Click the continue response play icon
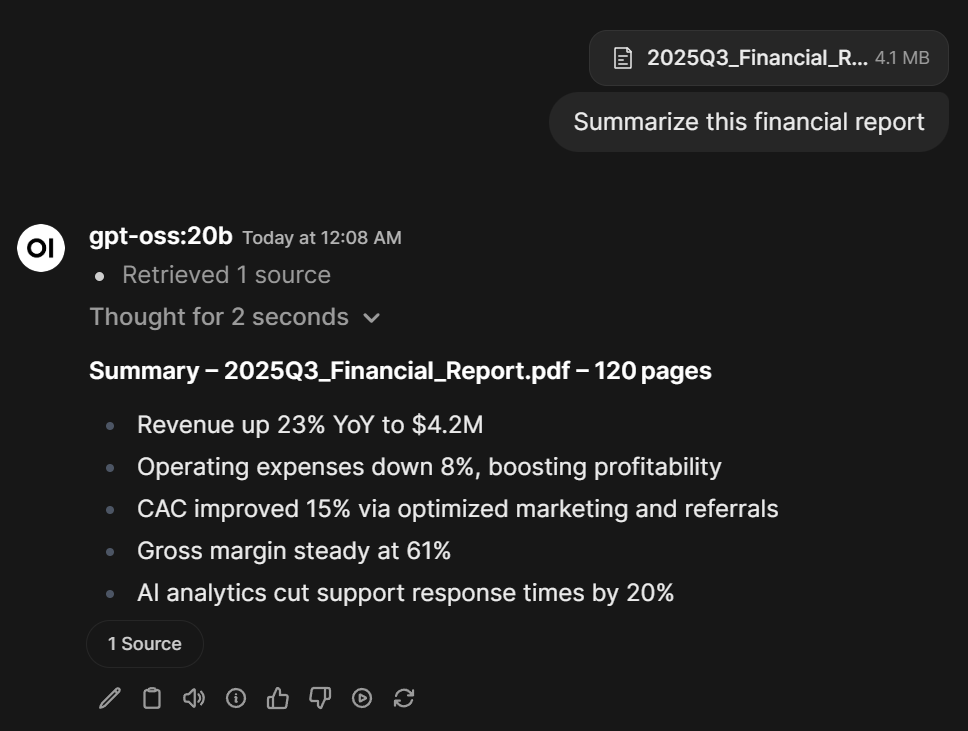 coord(362,698)
